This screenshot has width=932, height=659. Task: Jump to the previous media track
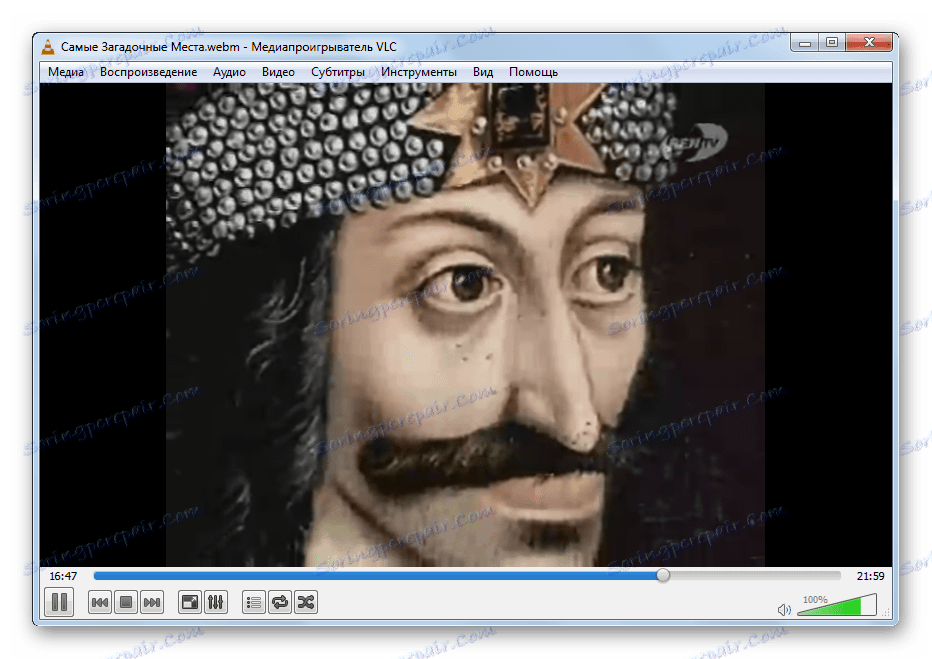coord(100,603)
